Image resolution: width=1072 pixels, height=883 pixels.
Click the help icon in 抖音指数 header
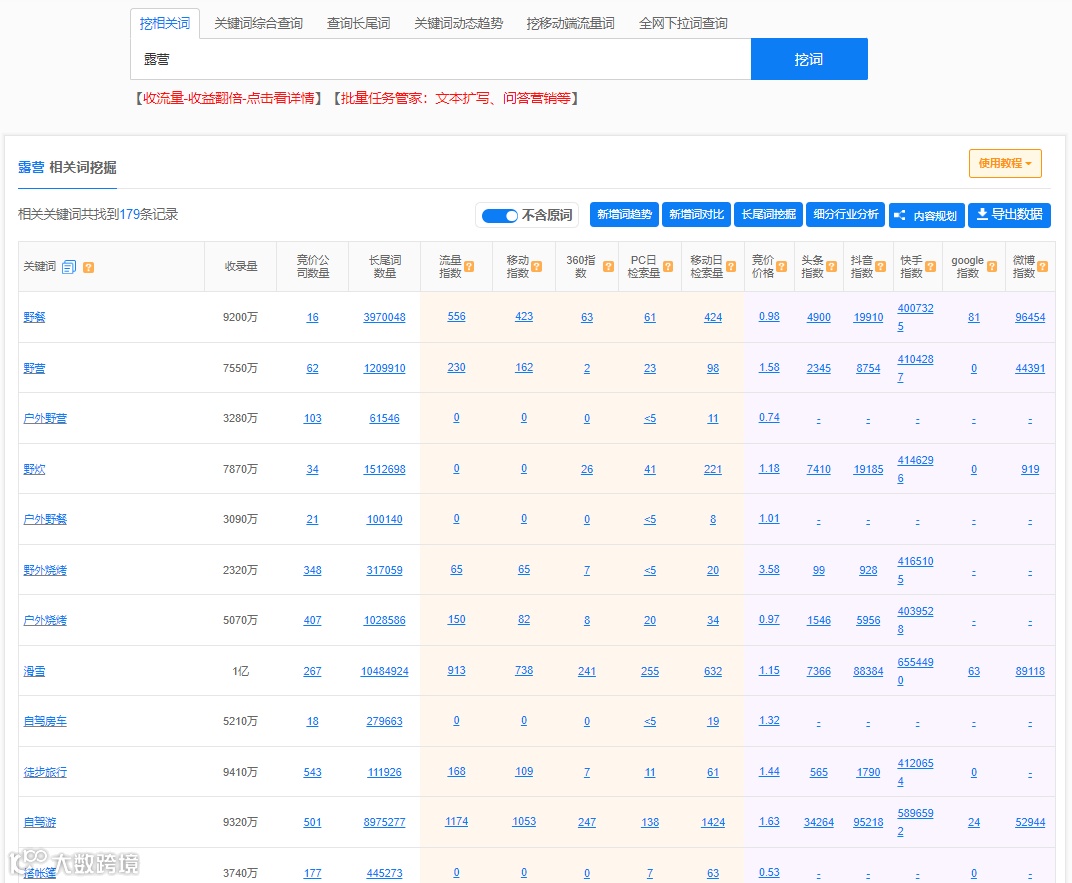tap(881, 267)
